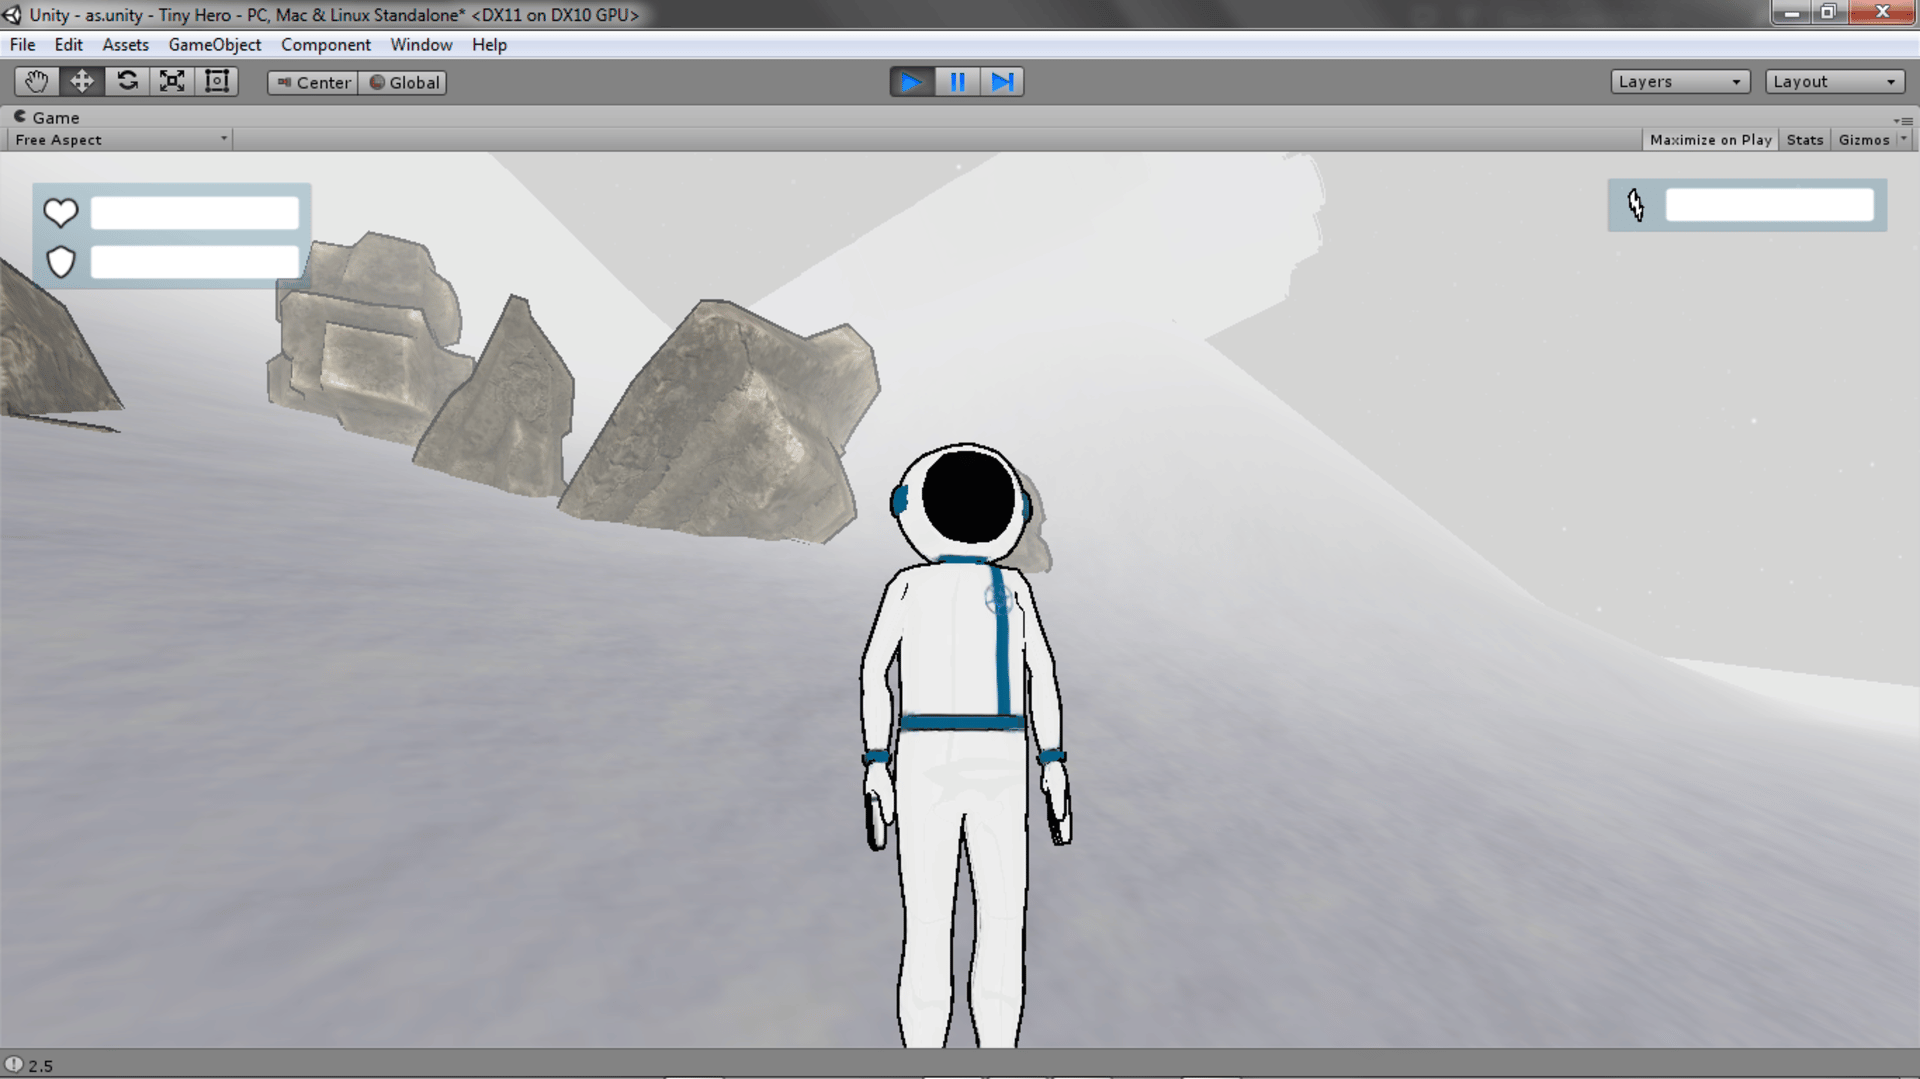
Task: Toggle Maximize on Play
Action: pyautogui.click(x=1710, y=140)
